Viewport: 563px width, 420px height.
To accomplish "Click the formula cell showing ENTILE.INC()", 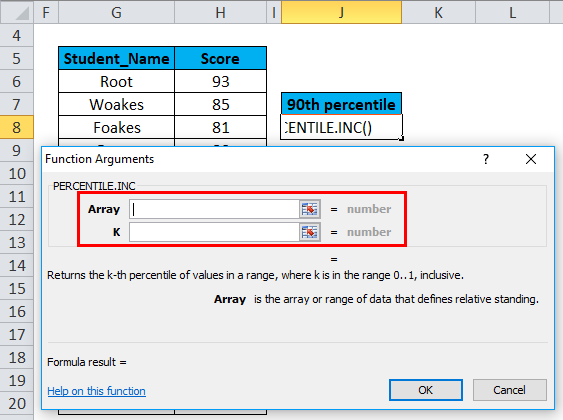I will (x=341, y=127).
